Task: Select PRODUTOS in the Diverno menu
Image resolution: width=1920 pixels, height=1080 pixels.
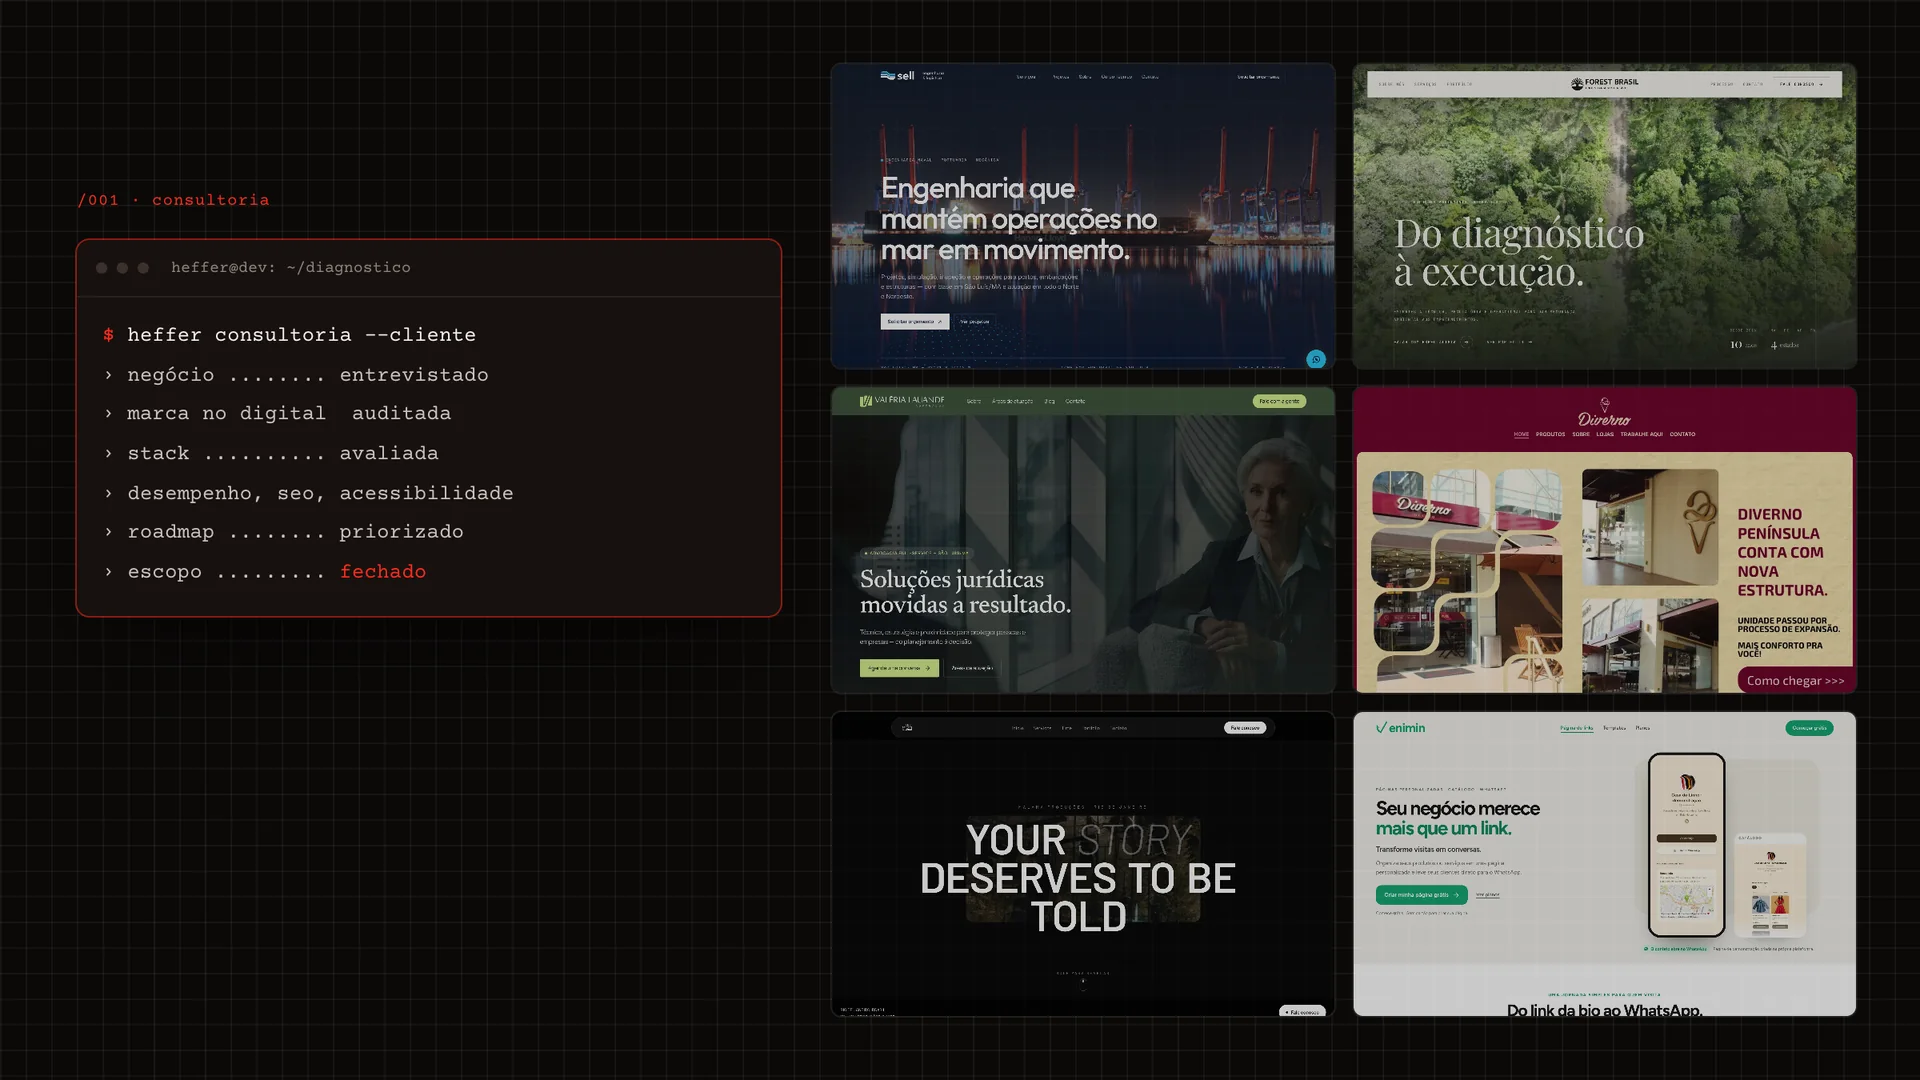Action: (x=1550, y=435)
